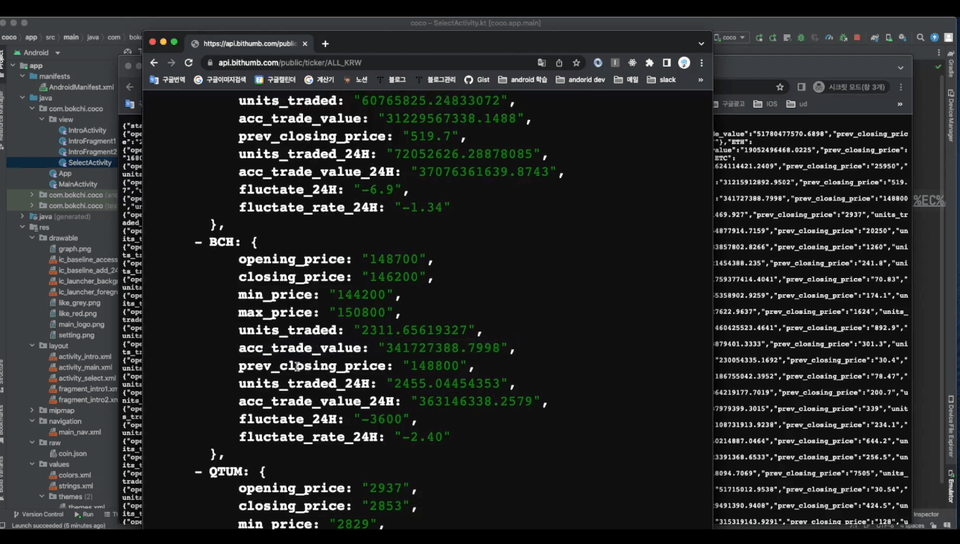Select coin.json in raw folder

[68, 453]
